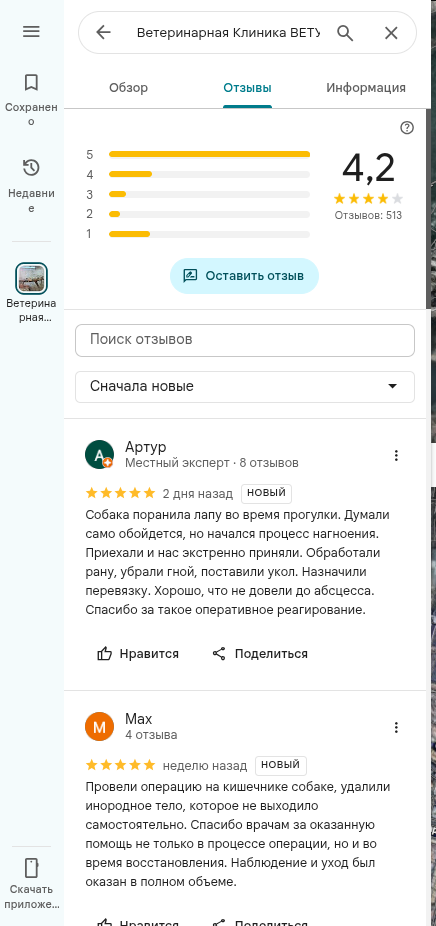Open the Сначала новые sort dropdown

(x=245, y=387)
